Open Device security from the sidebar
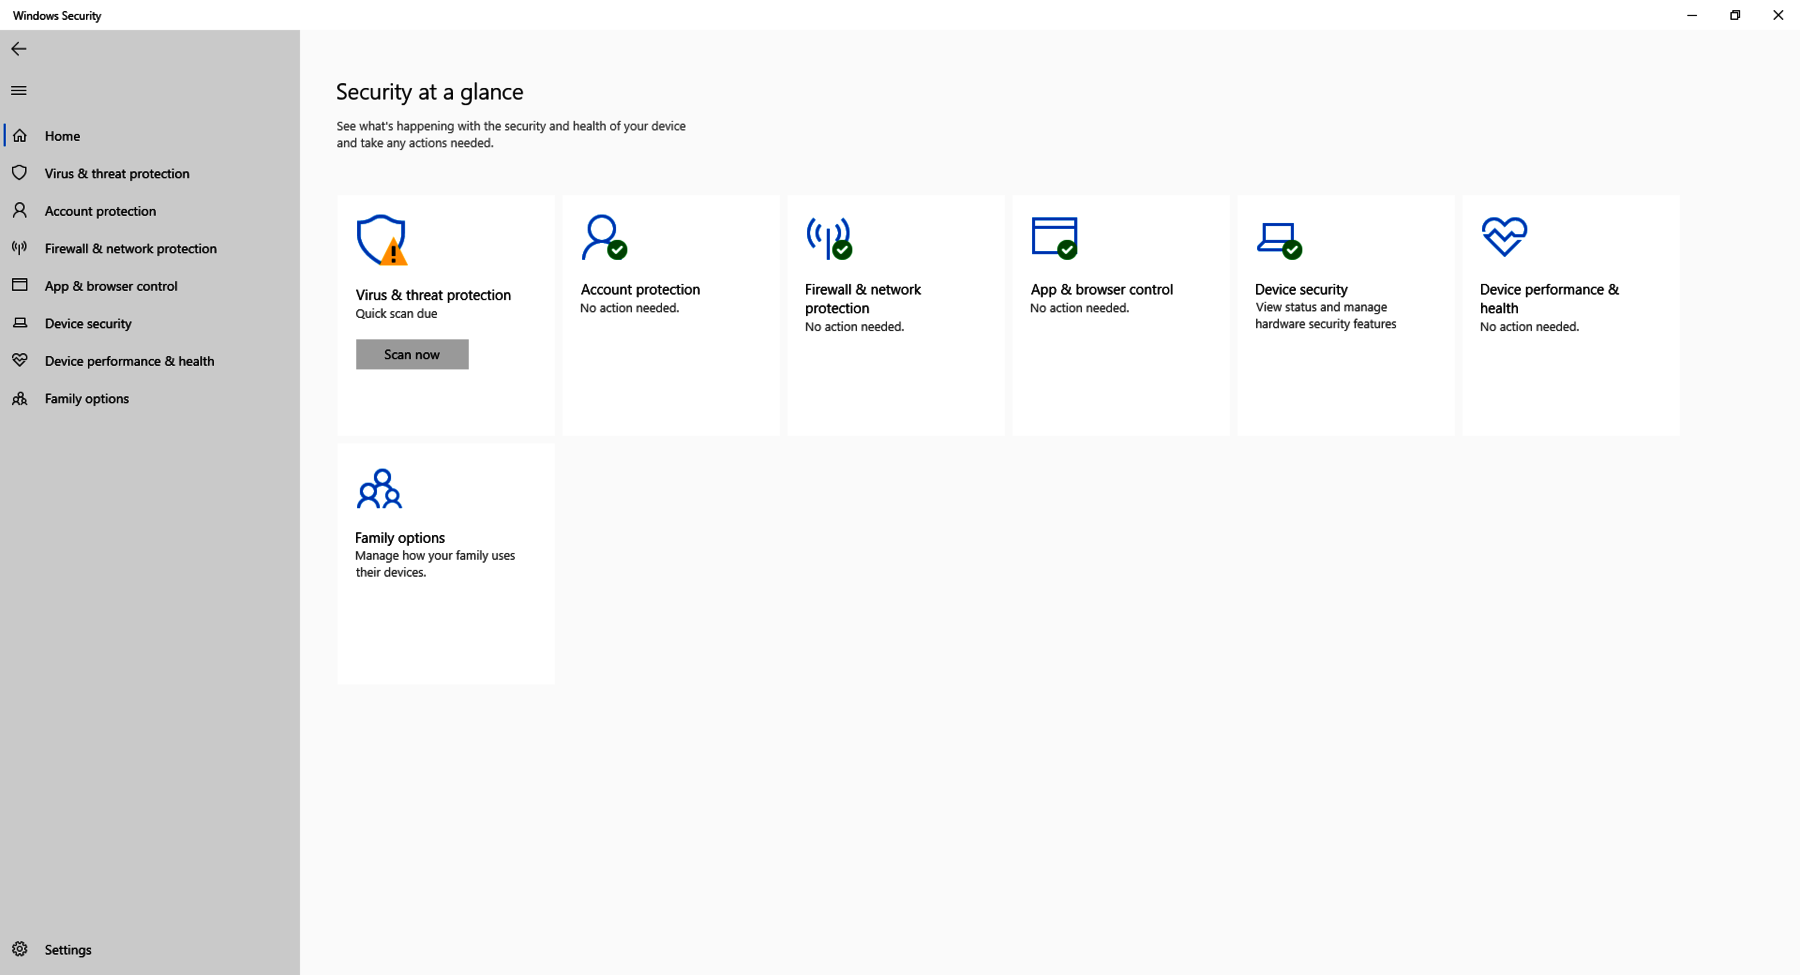 [x=88, y=324]
